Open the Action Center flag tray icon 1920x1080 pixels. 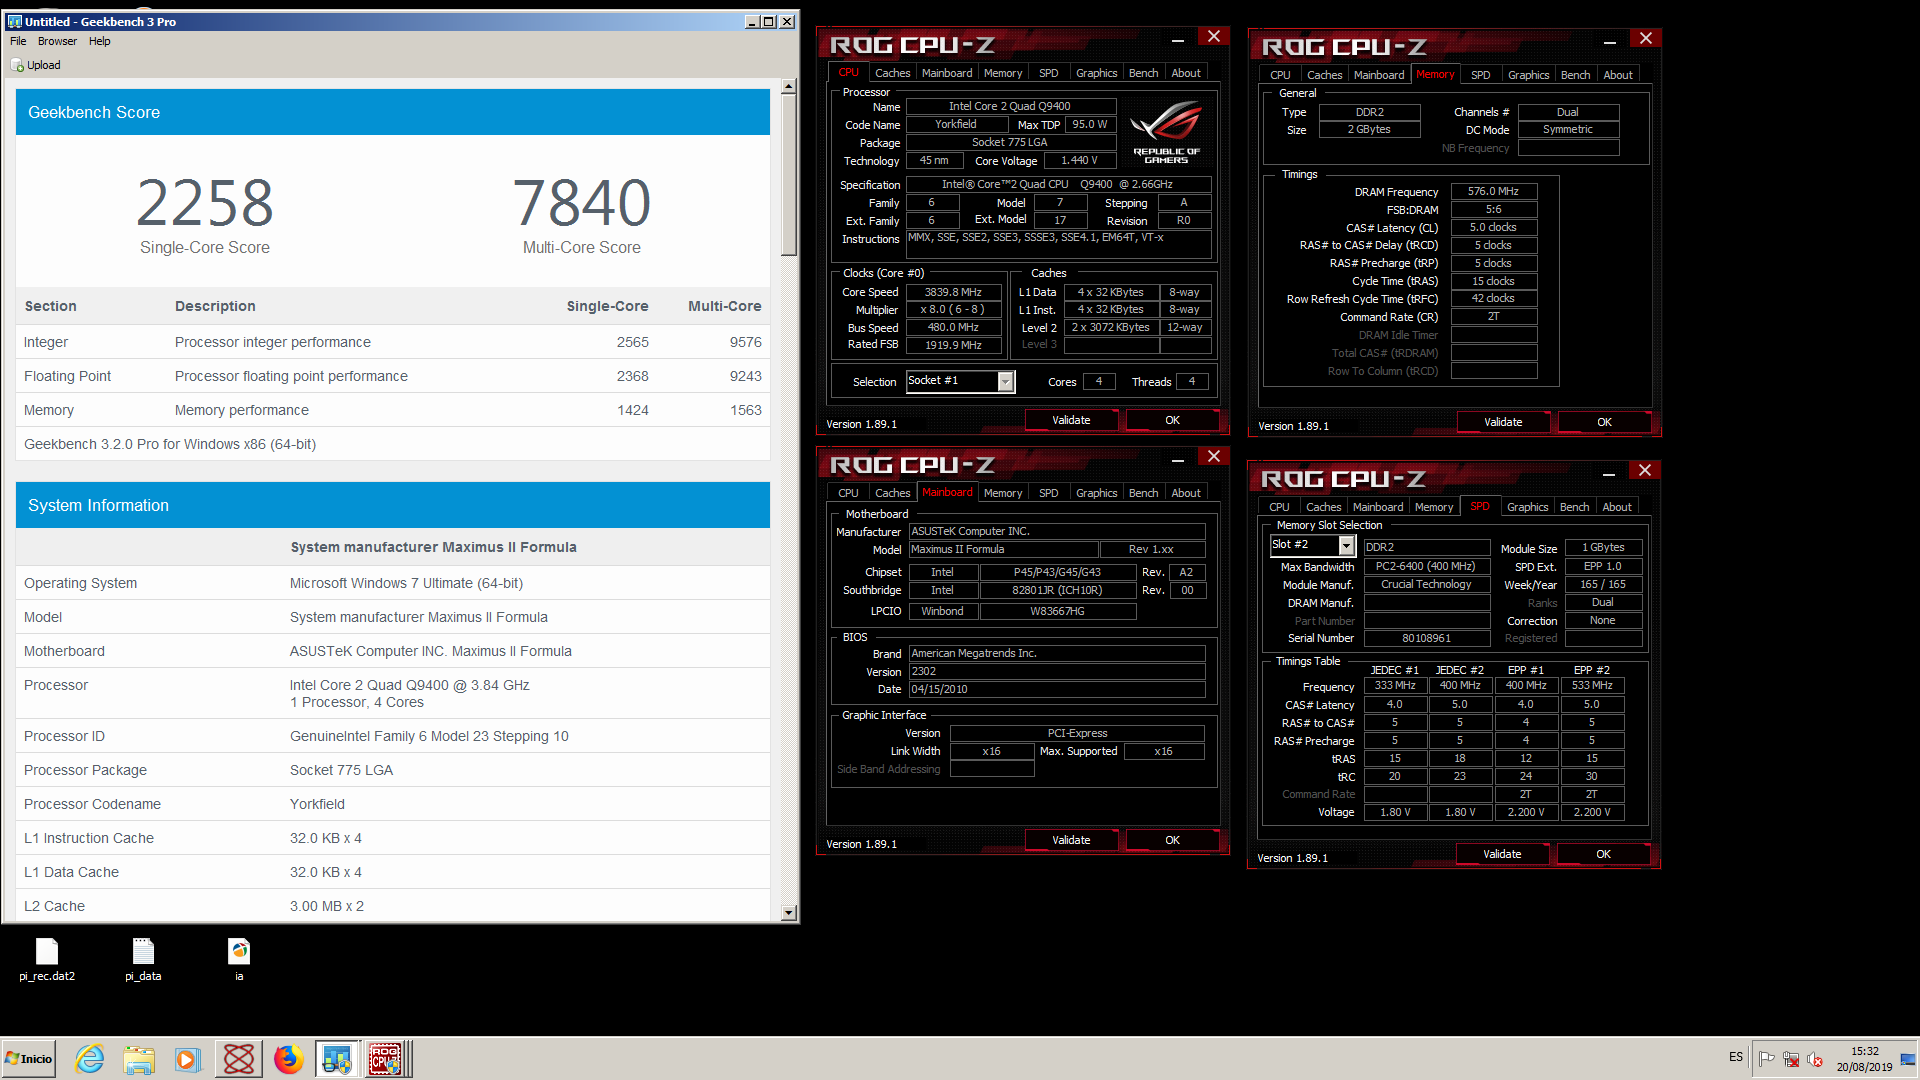tap(1767, 1059)
